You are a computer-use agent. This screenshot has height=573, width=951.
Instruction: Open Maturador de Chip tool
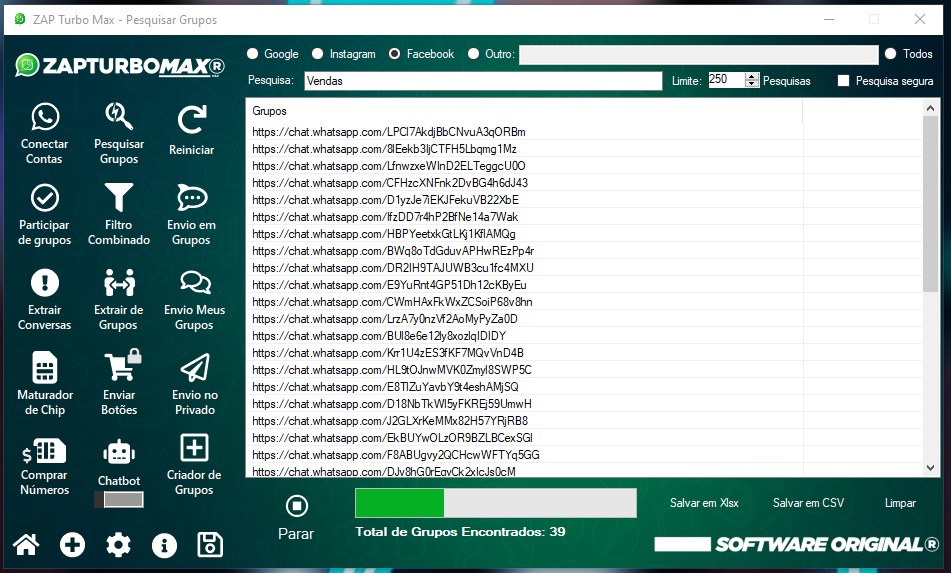[45, 368]
